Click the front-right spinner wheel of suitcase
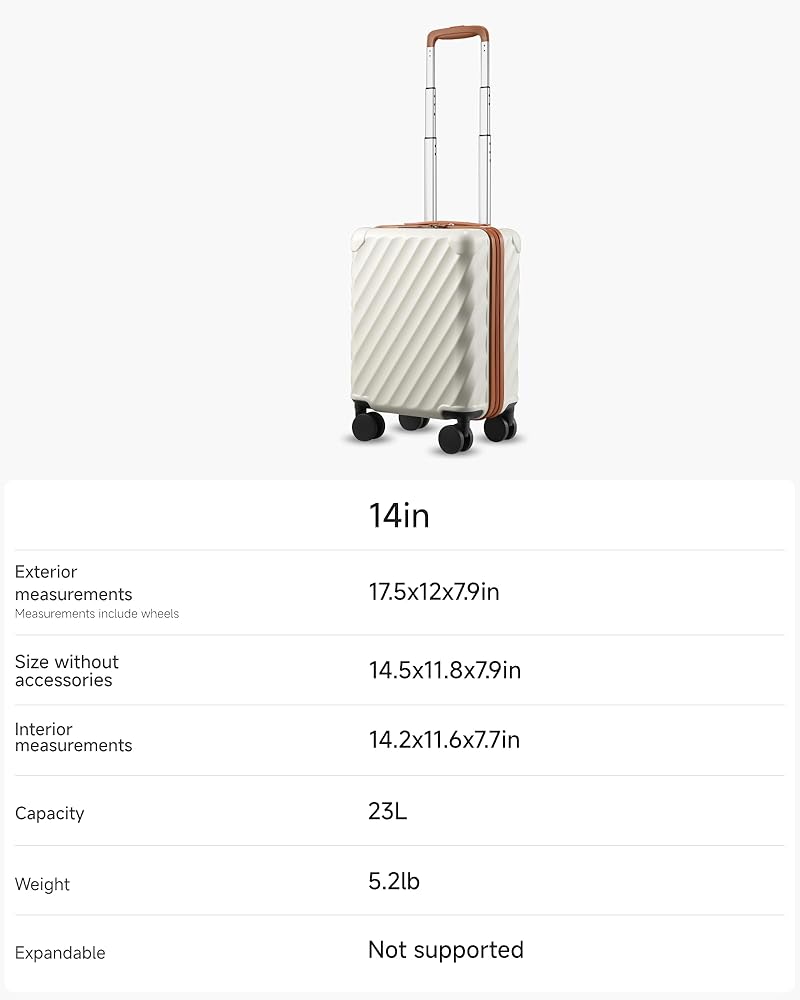The height and width of the screenshot is (1000, 800). point(456,438)
